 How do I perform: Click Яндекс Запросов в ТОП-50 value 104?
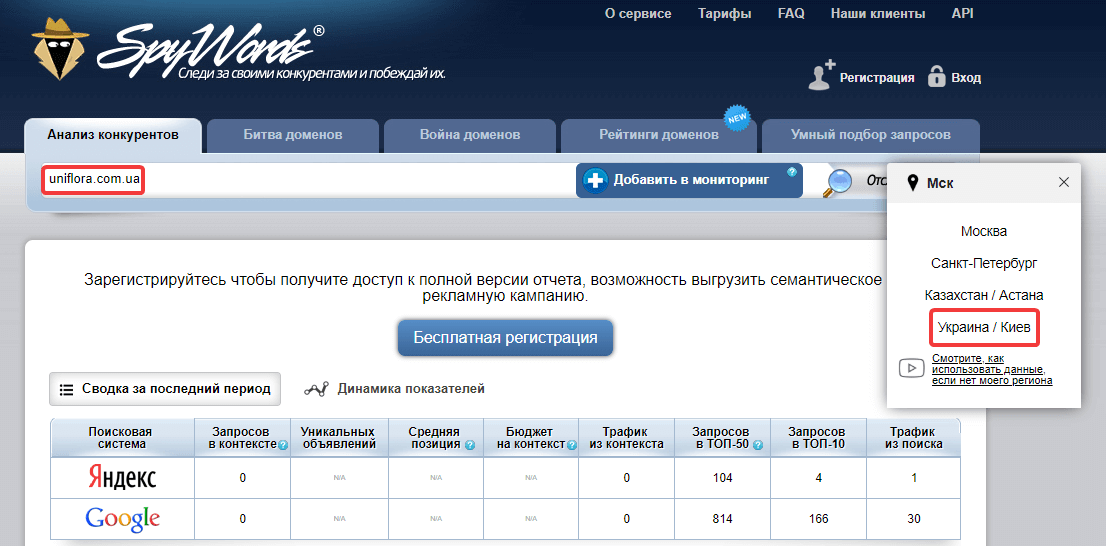click(722, 478)
